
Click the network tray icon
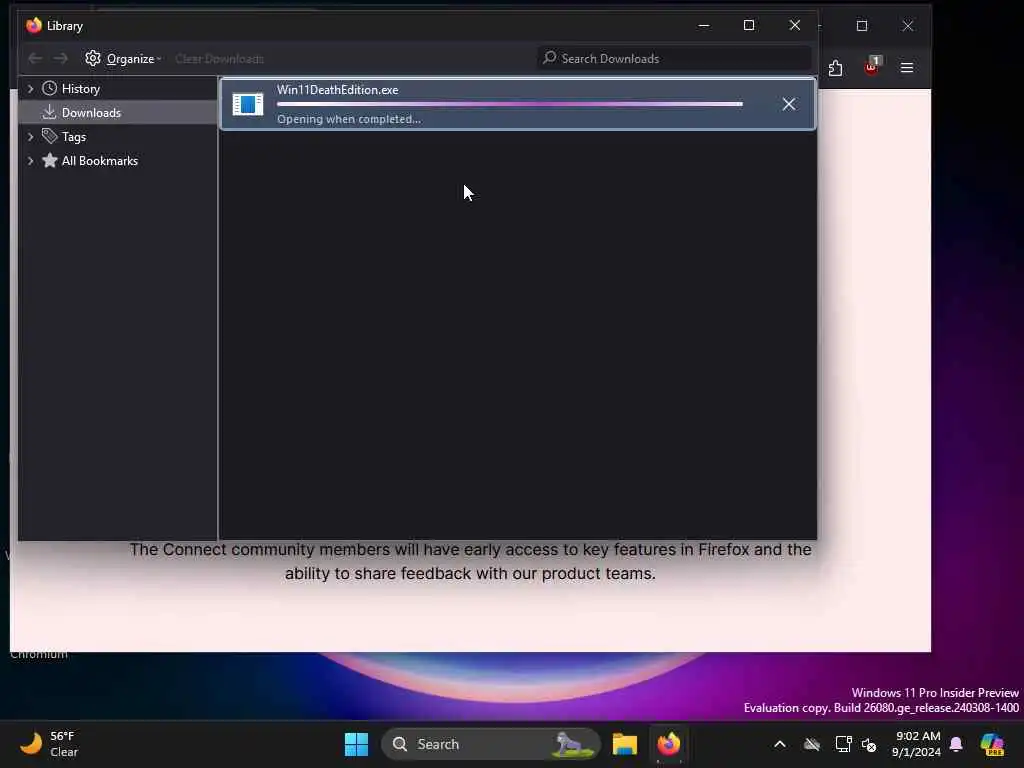tap(843, 744)
